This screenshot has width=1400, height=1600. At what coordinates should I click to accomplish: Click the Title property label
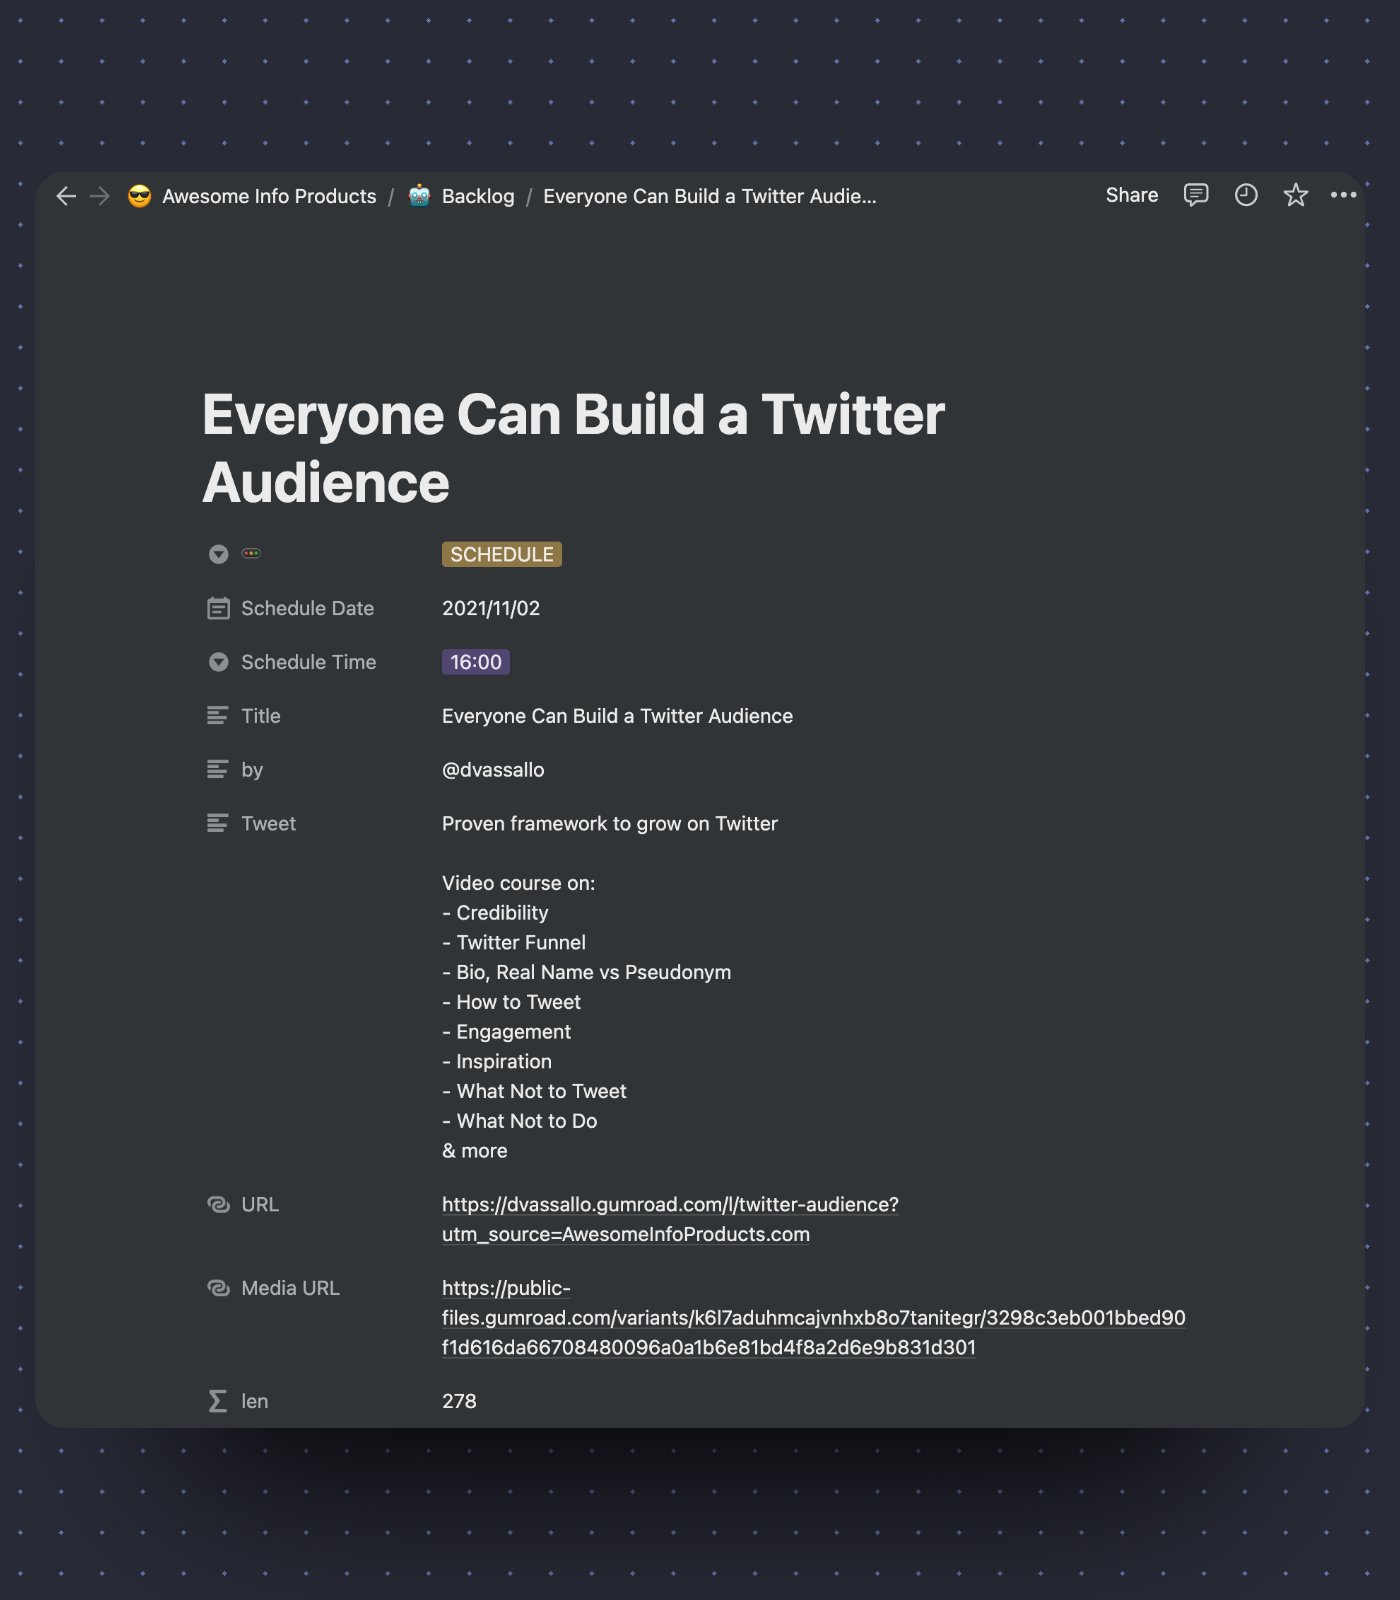(x=260, y=716)
